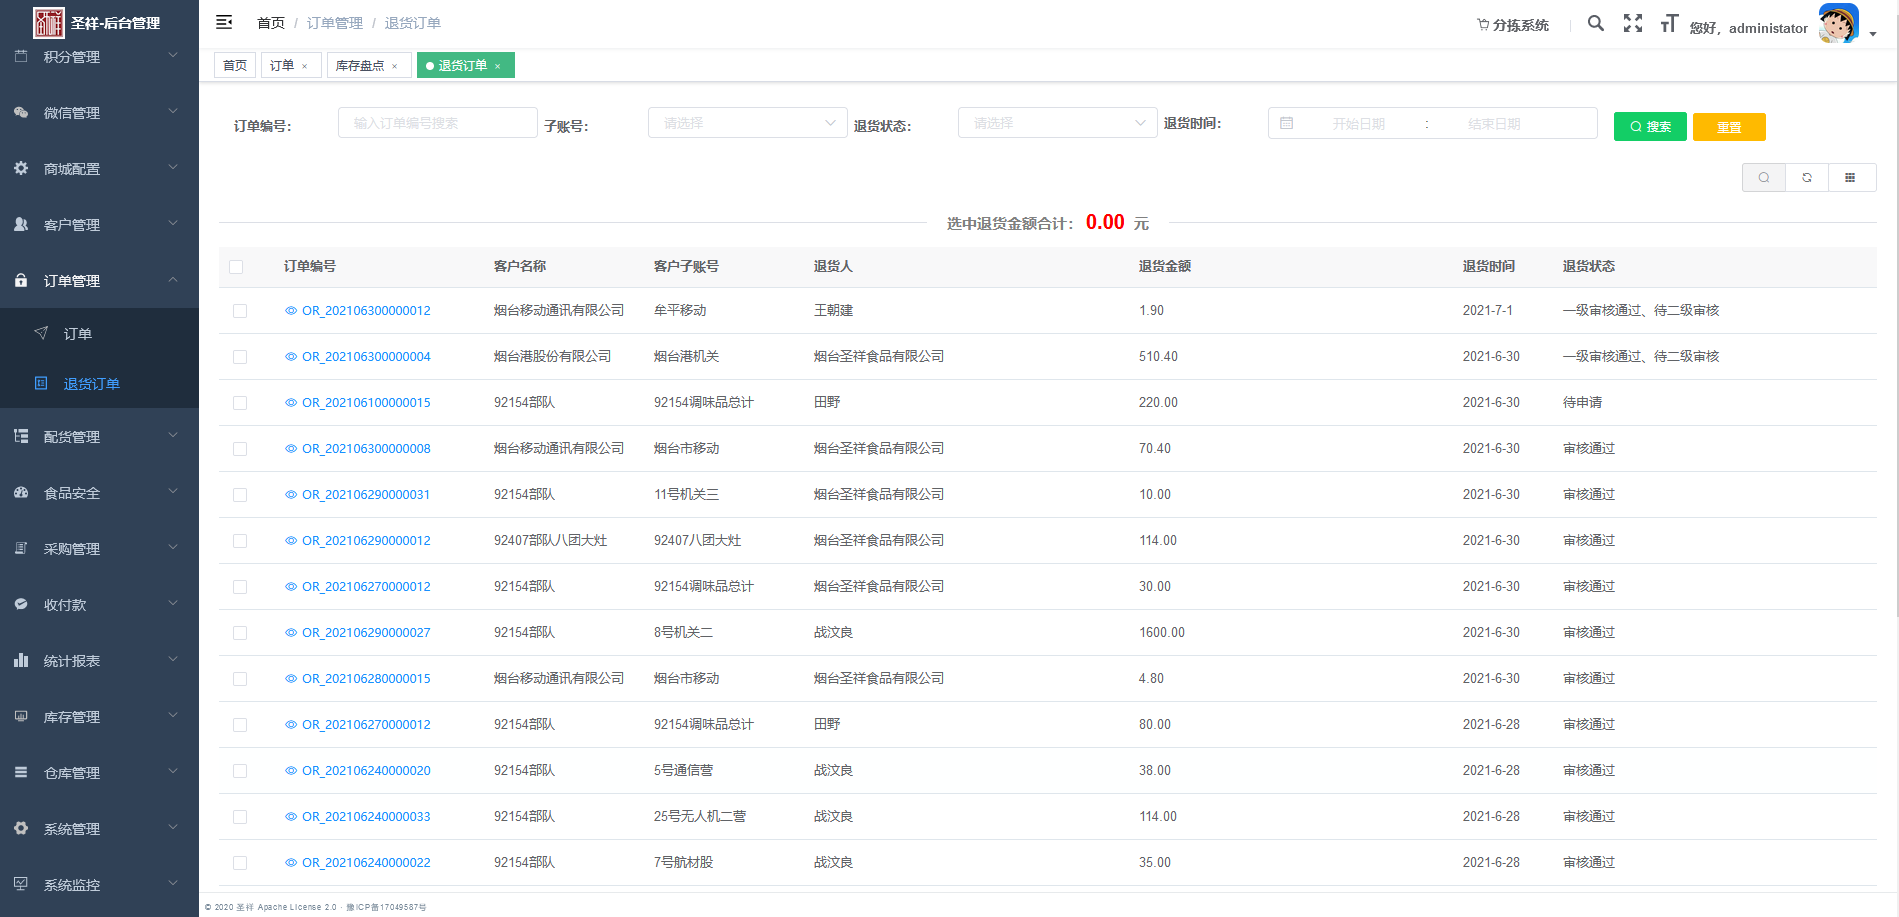The height and width of the screenshot is (917, 1899).
Task: Click the yellow 重置 reset button
Action: pyautogui.click(x=1728, y=127)
